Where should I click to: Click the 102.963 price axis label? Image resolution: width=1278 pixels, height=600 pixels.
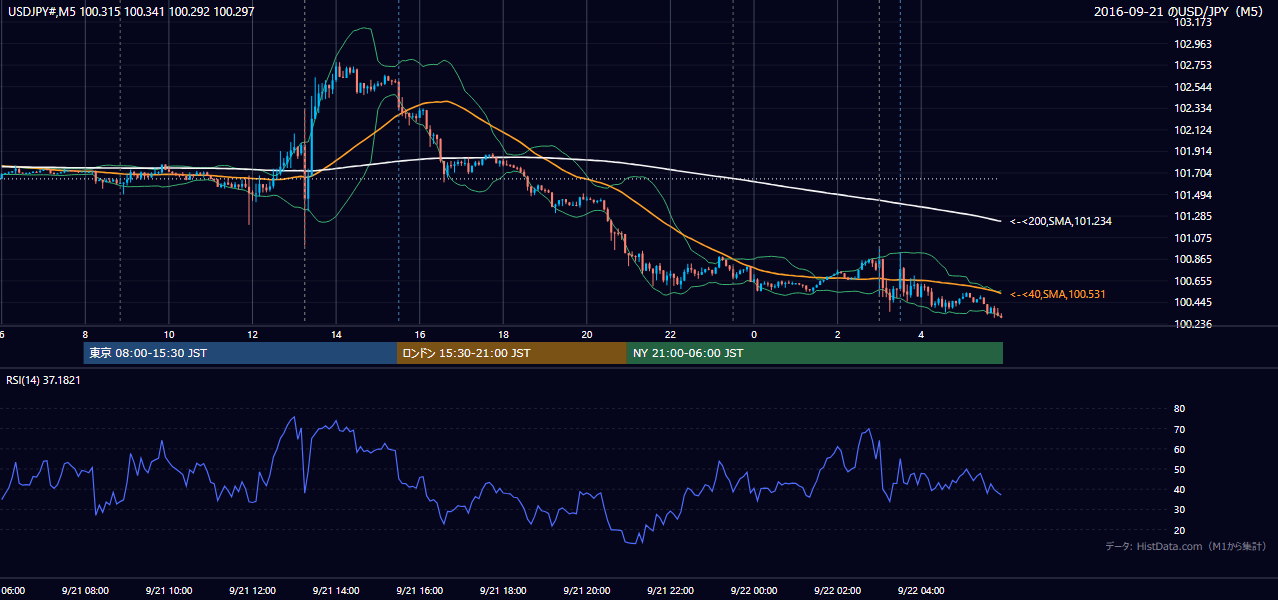(1193, 44)
